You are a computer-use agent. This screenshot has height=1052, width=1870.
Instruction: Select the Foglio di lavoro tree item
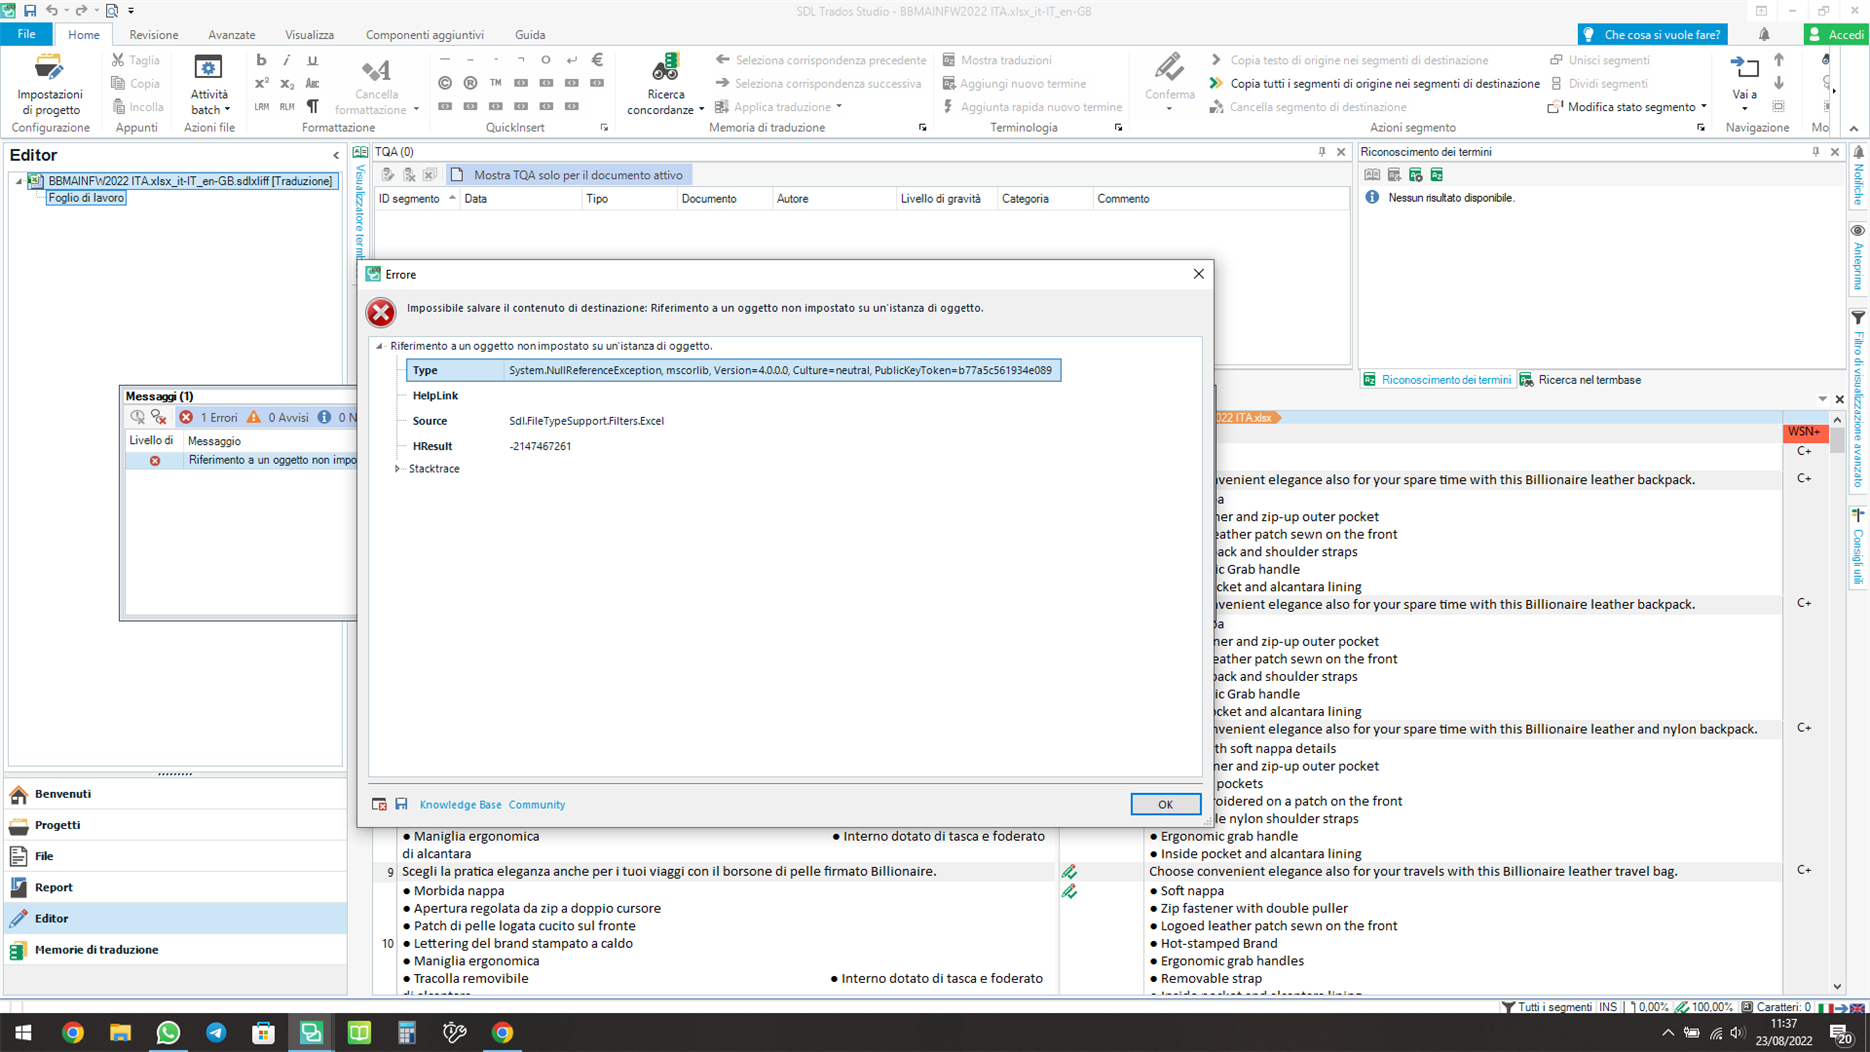point(86,198)
